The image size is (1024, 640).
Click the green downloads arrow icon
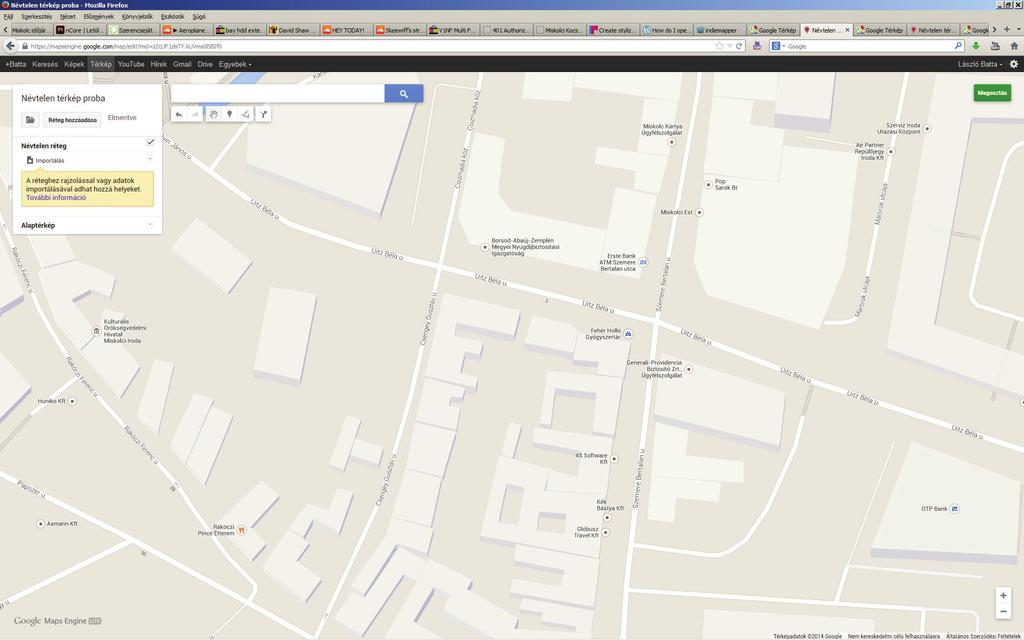coord(976,46)
